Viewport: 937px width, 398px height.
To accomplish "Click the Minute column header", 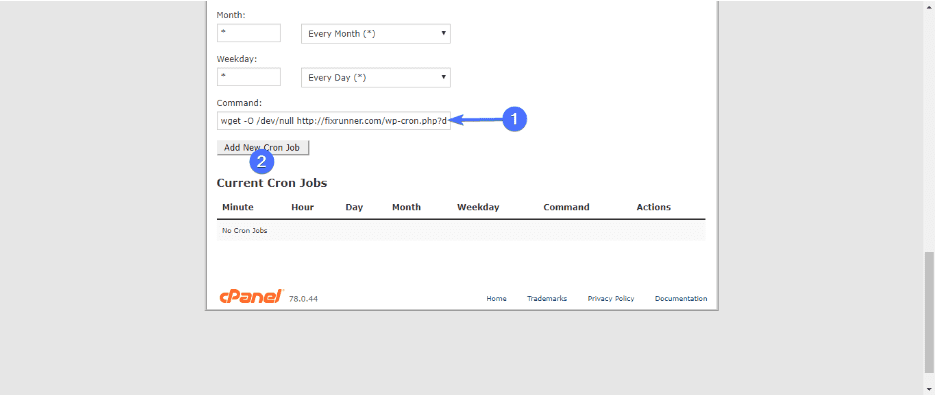I will (238, 207).
